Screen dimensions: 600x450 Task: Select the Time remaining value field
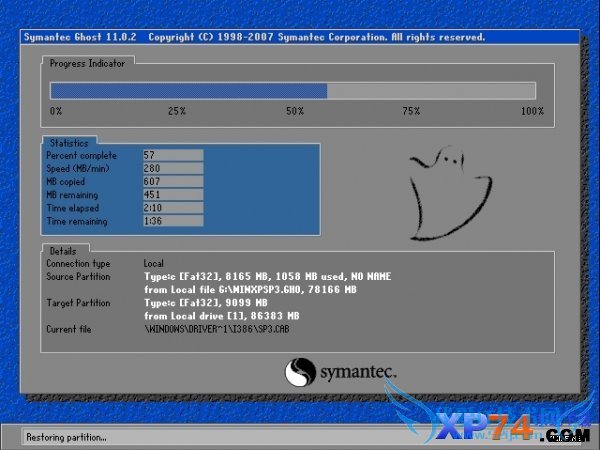click(x=173, y=221)
